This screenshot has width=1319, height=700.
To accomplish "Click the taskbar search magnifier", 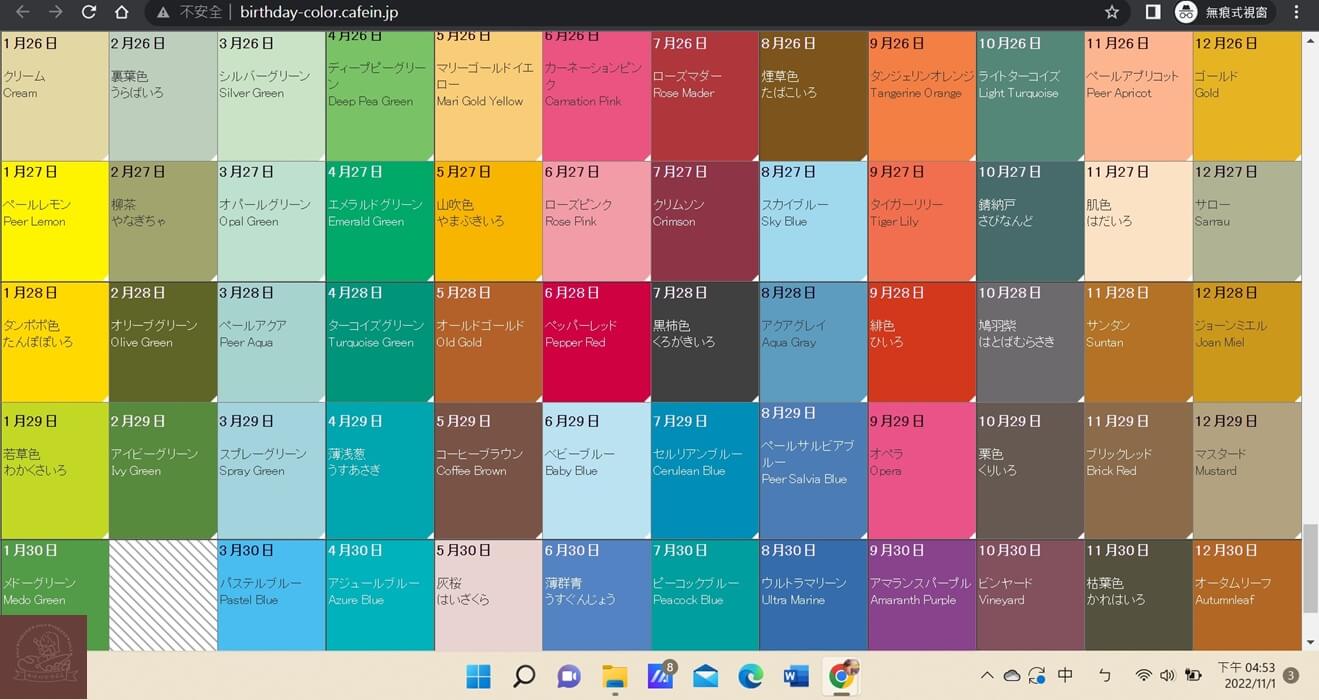I will click(x=524, y=677).
